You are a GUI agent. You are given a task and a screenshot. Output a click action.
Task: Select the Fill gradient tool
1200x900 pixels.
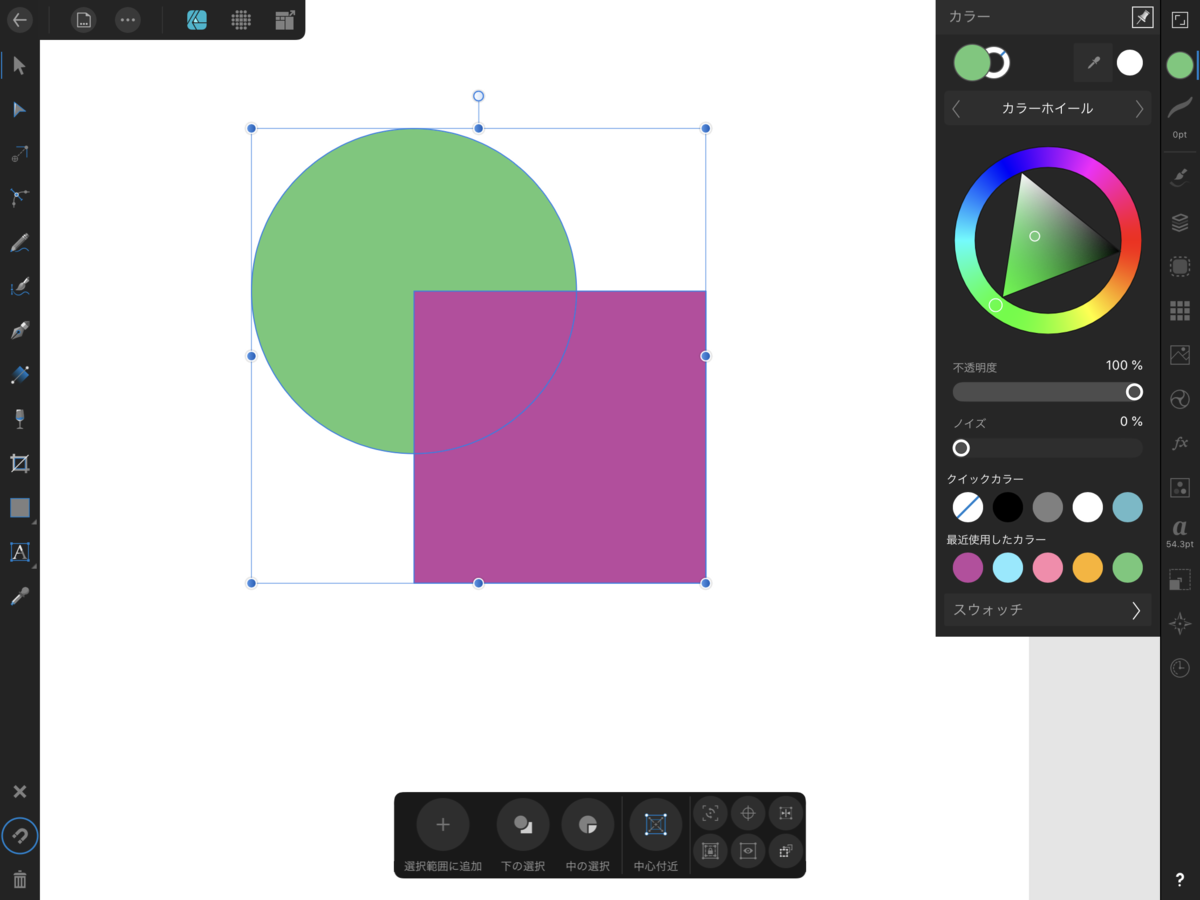click(x=19, y=374)
